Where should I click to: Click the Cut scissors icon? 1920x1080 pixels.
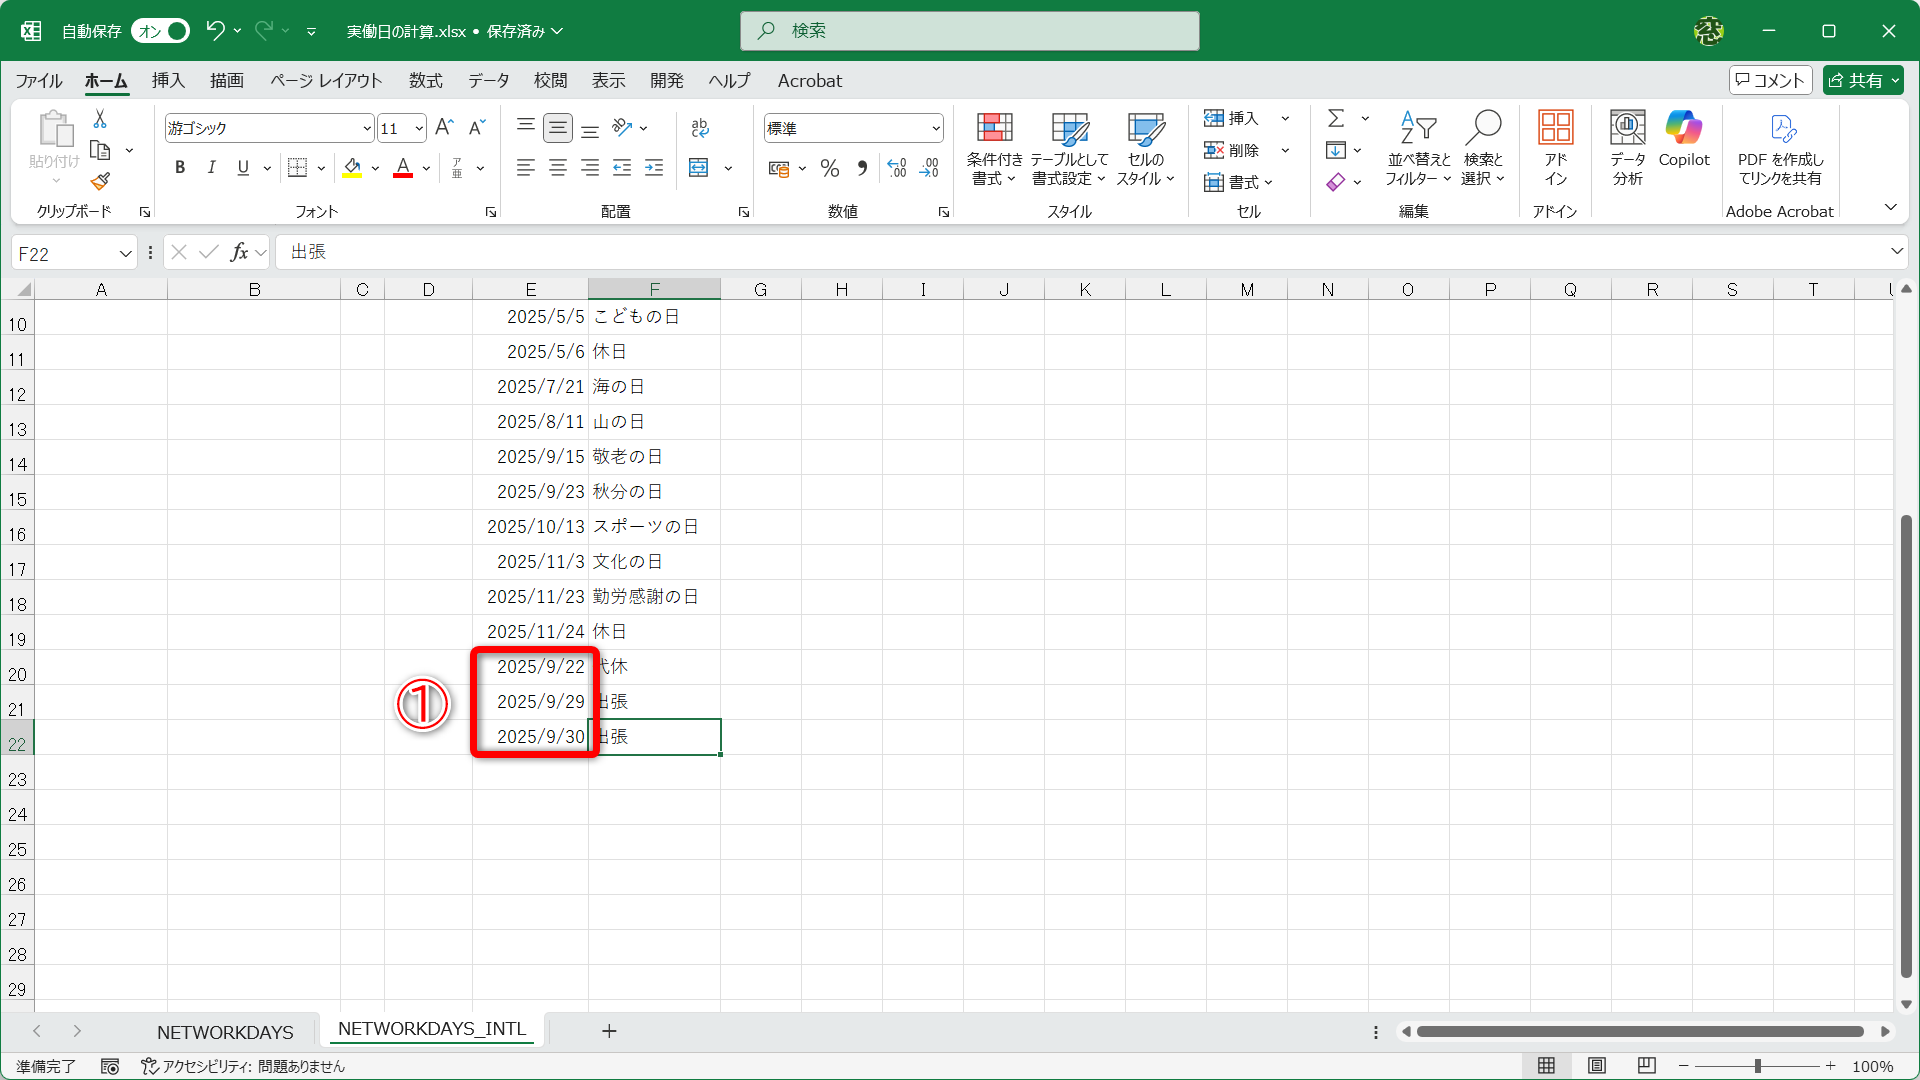pyautogui.click(x=100, y=119)
